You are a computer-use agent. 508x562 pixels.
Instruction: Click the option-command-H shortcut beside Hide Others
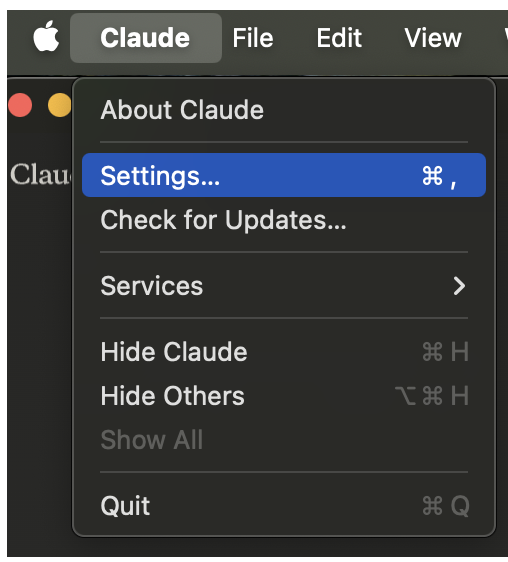coord(432,396)
